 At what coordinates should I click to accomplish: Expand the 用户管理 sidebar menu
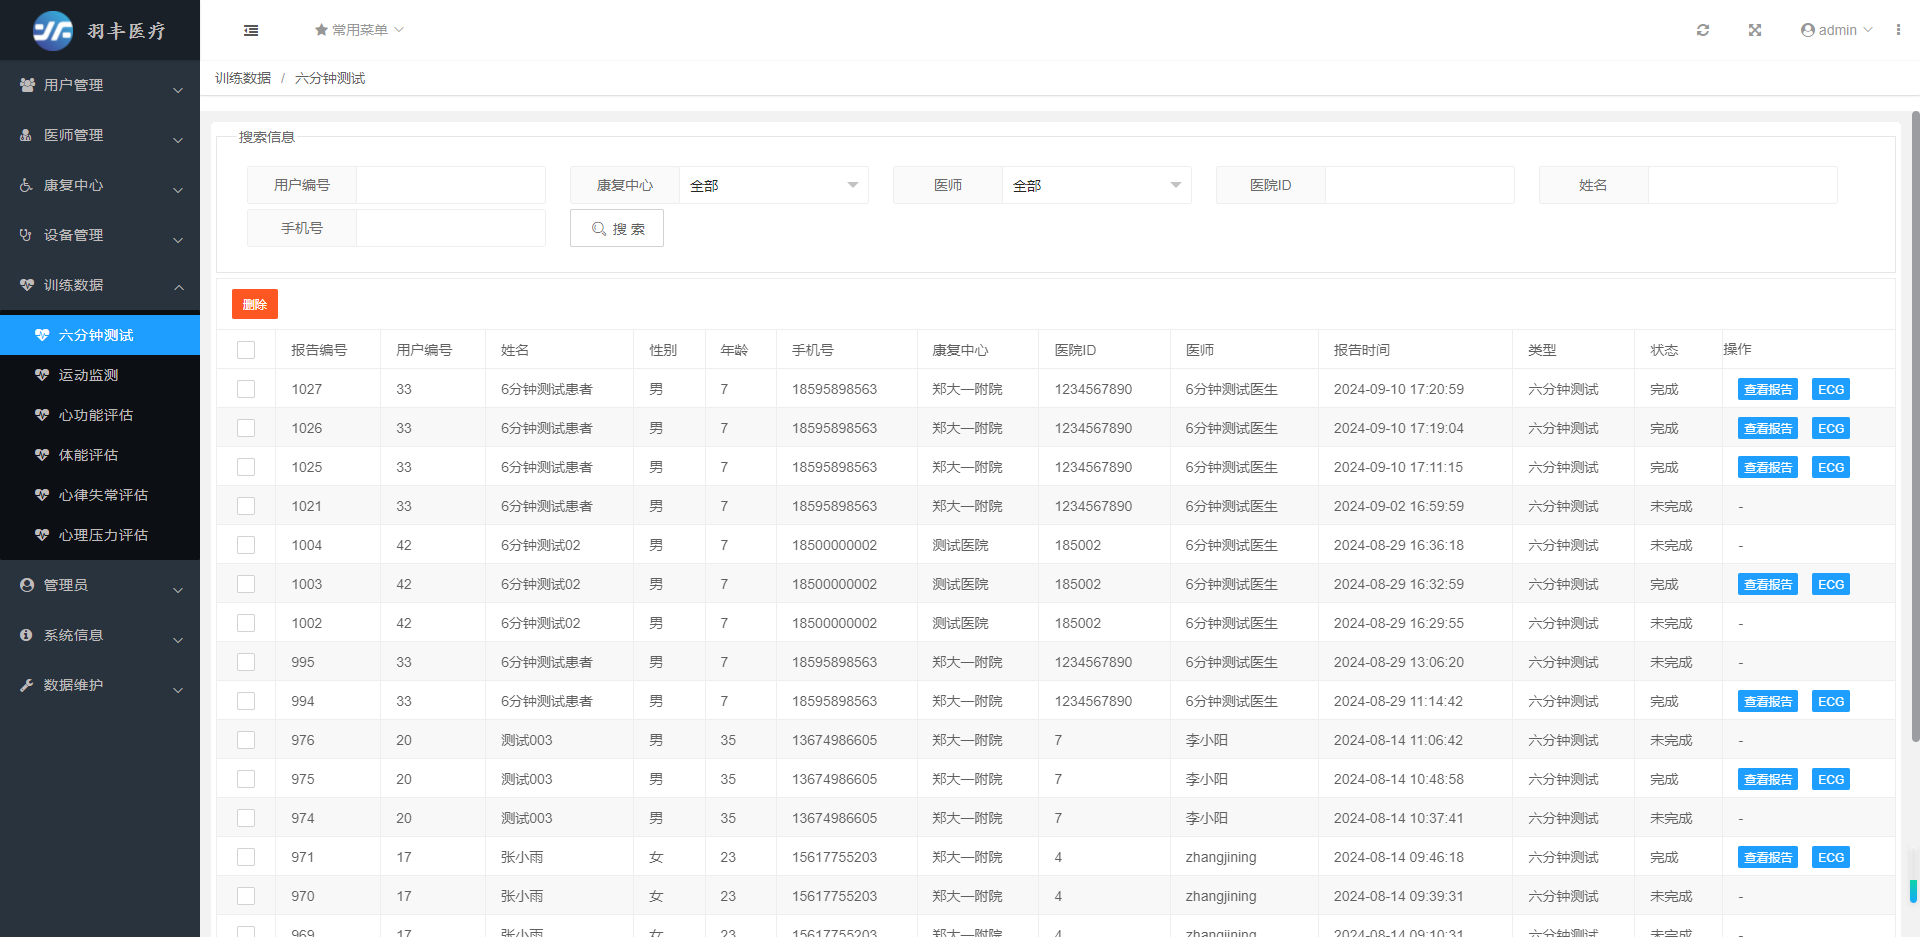click(x=100, y=86)
